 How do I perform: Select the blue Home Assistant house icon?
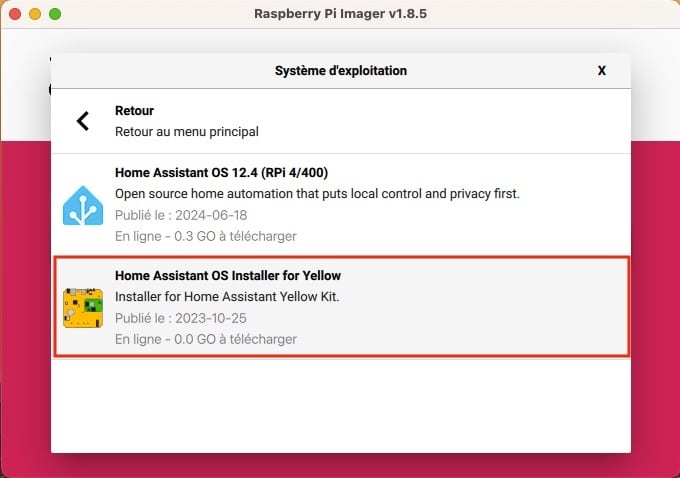(x=83, y=206)
